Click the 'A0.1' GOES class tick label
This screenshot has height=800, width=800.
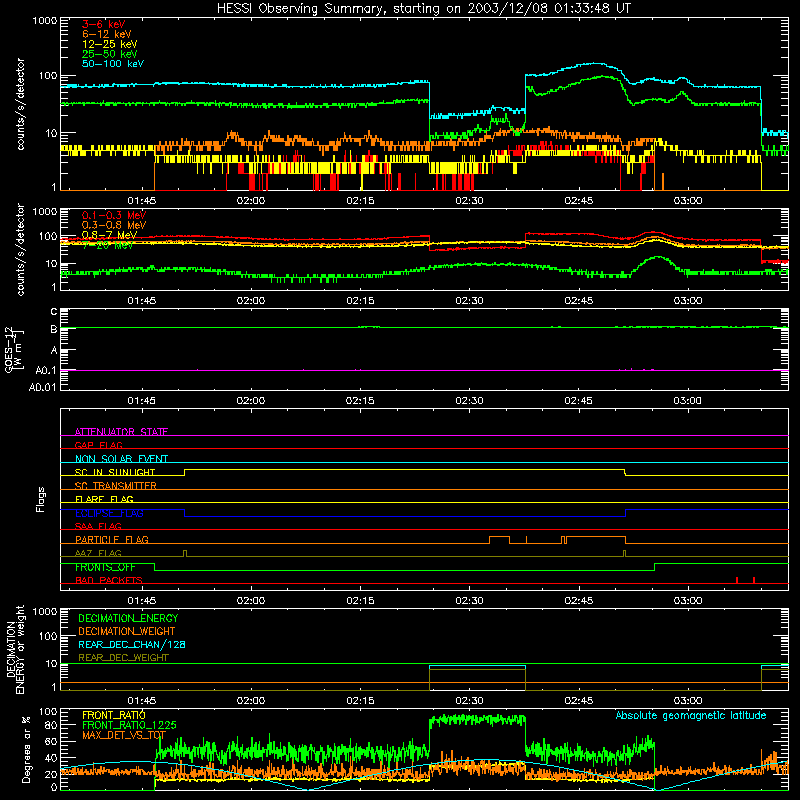(x=46, y=370)
